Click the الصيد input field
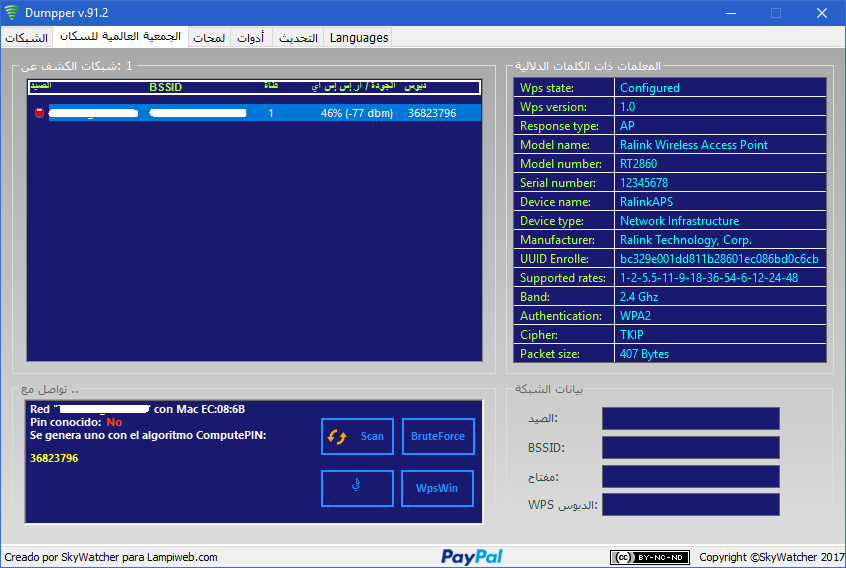The image size is (846, 568). click(x=691, y=419)
